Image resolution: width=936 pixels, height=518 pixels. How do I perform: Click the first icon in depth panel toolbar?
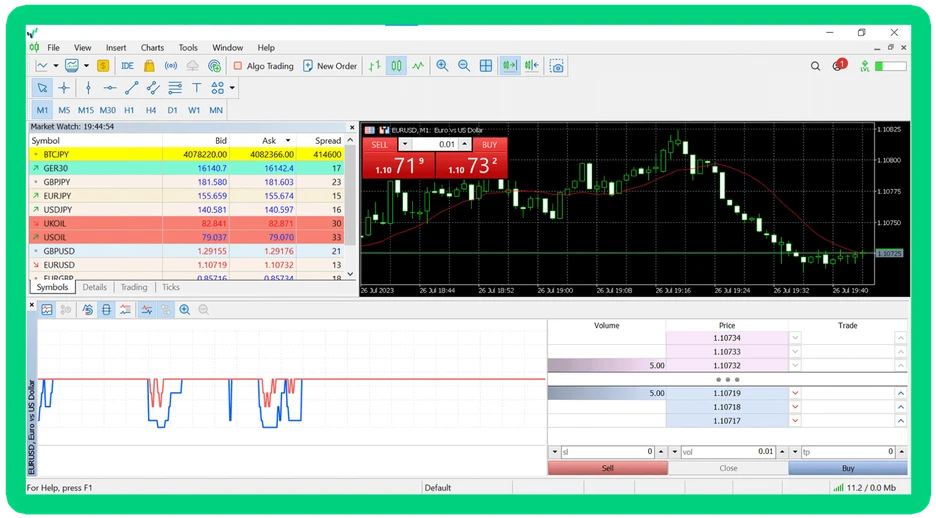tap(47, 310)
